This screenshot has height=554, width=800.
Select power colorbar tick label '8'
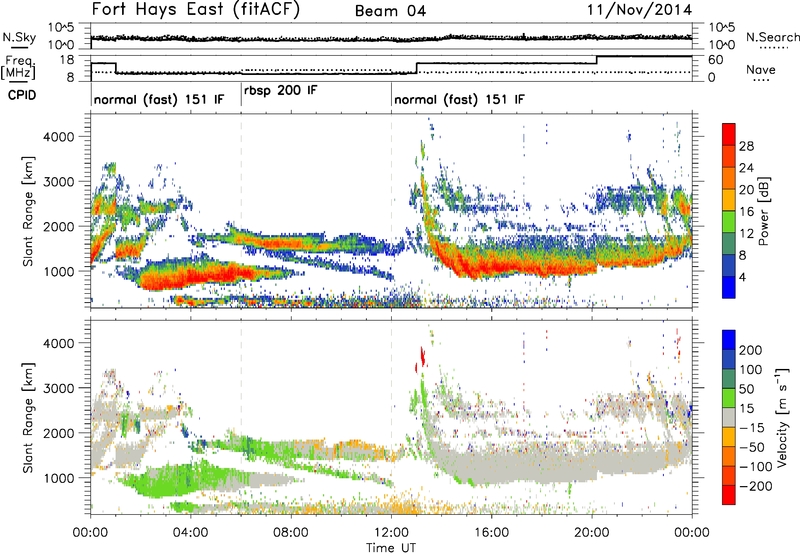[x=742, y=255]
